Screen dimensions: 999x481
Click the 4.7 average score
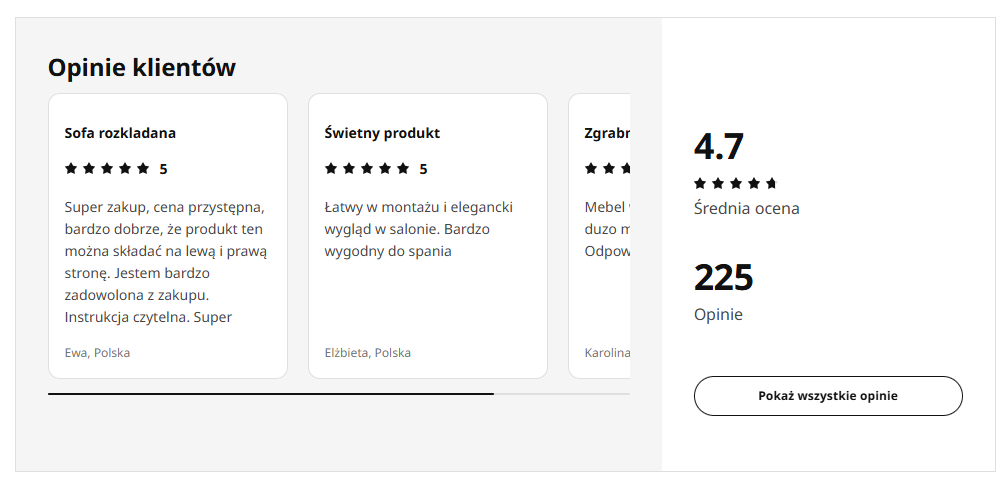point(719,146)
